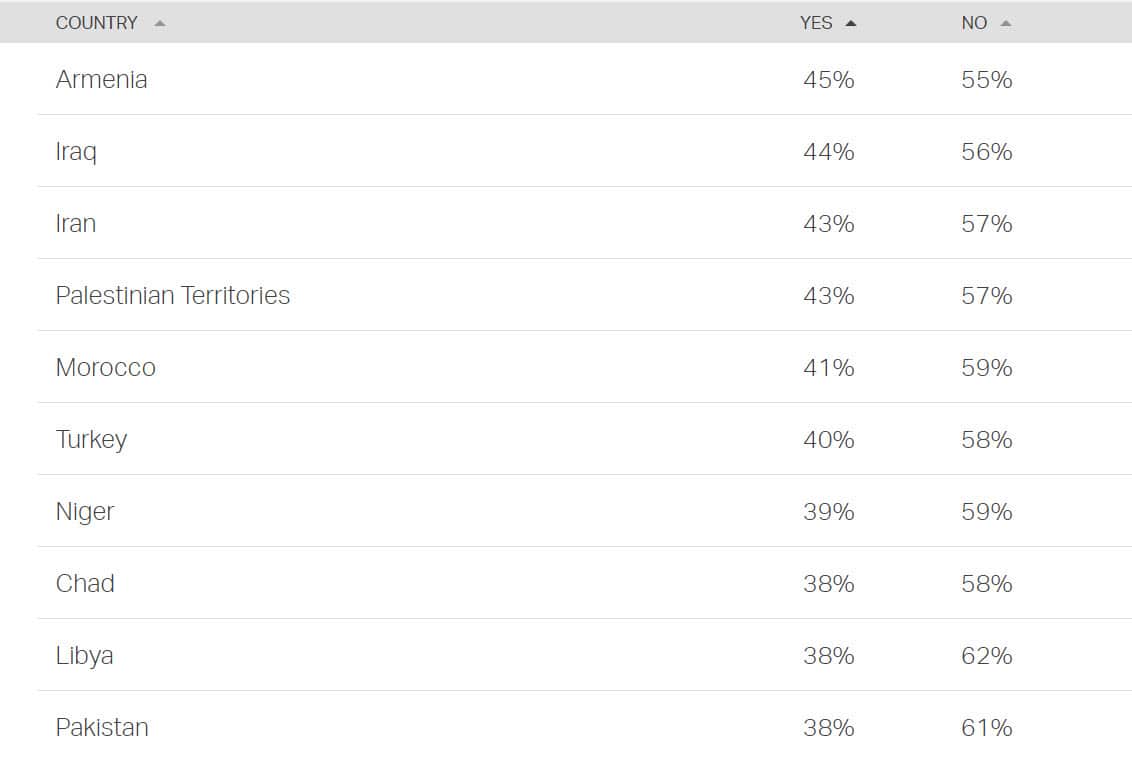Click the Iran country label
Image resolution: width=1132 pixels, height=759 pixels.
(x=75, y=223)
